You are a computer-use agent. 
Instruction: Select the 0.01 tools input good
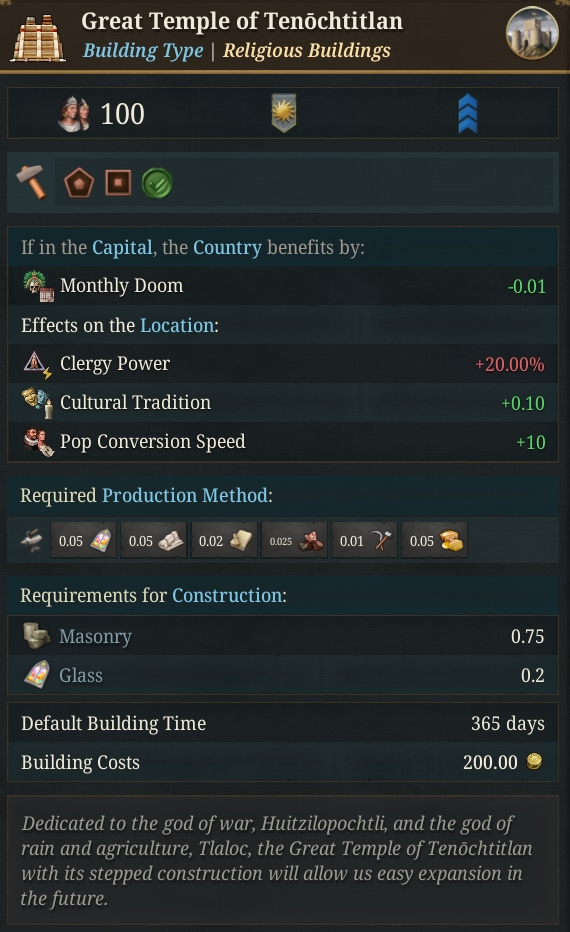[364, 540]
